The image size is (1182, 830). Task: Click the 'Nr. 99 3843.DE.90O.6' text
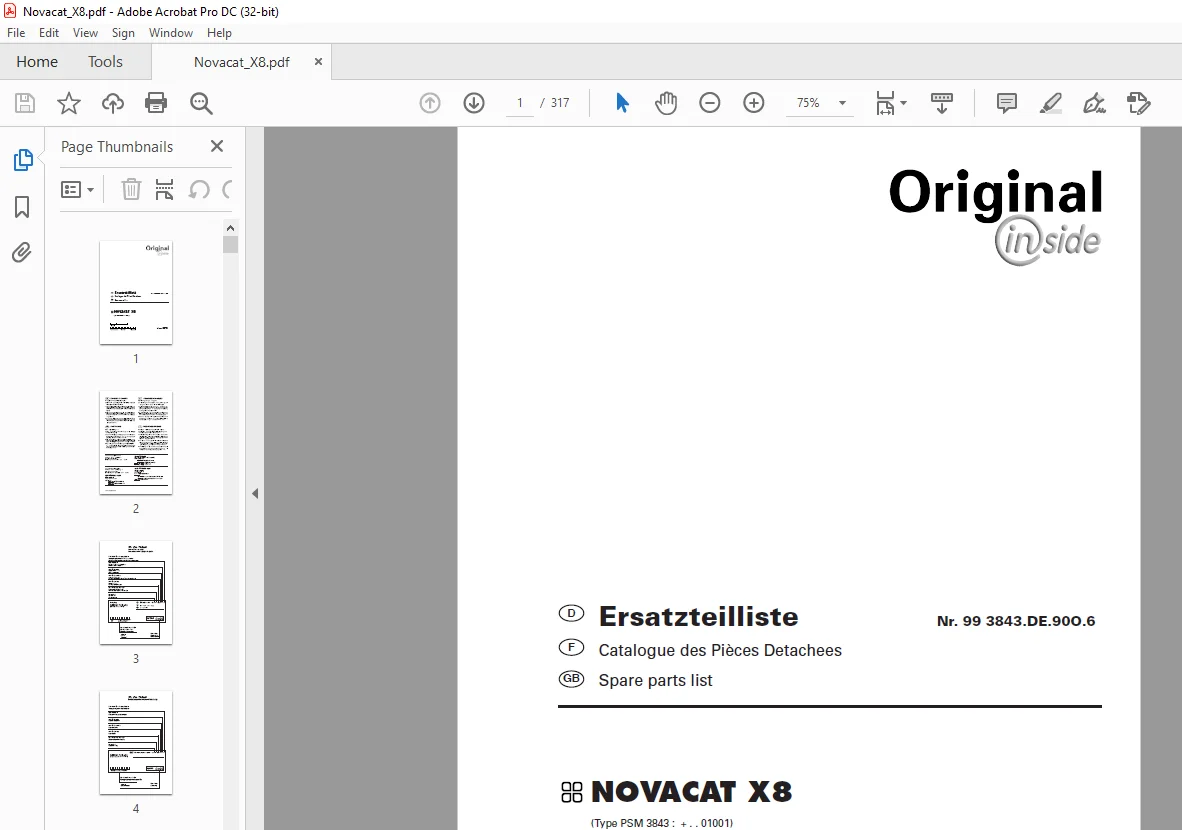click(1015, 621)
